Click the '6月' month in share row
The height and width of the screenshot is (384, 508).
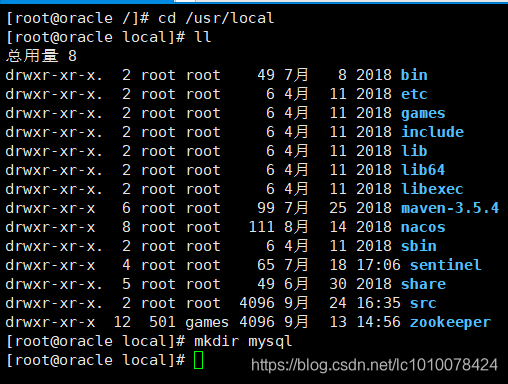coord(296,284)
